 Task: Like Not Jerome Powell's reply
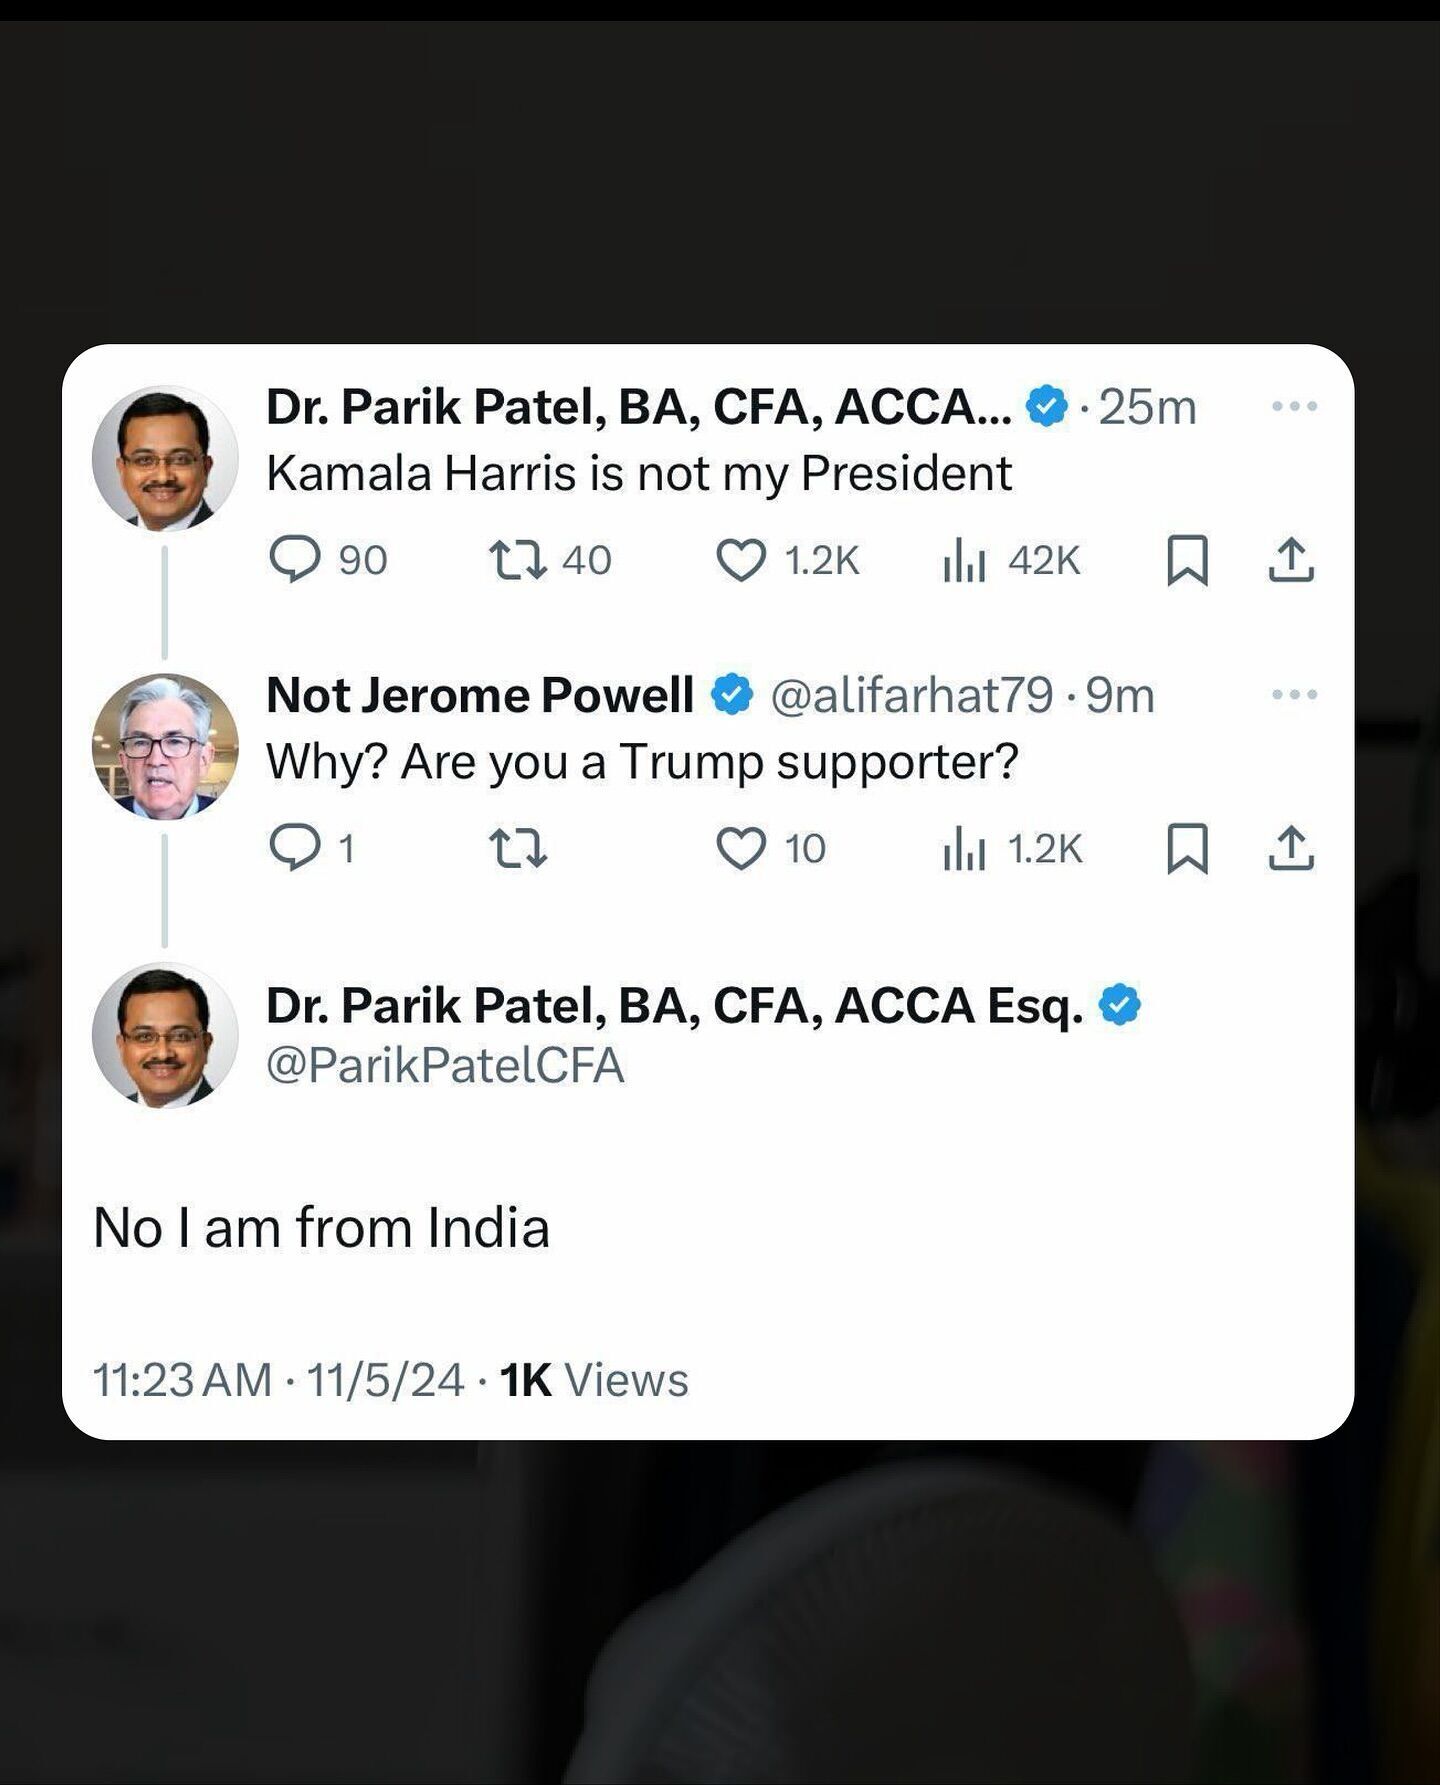point(741,848)
